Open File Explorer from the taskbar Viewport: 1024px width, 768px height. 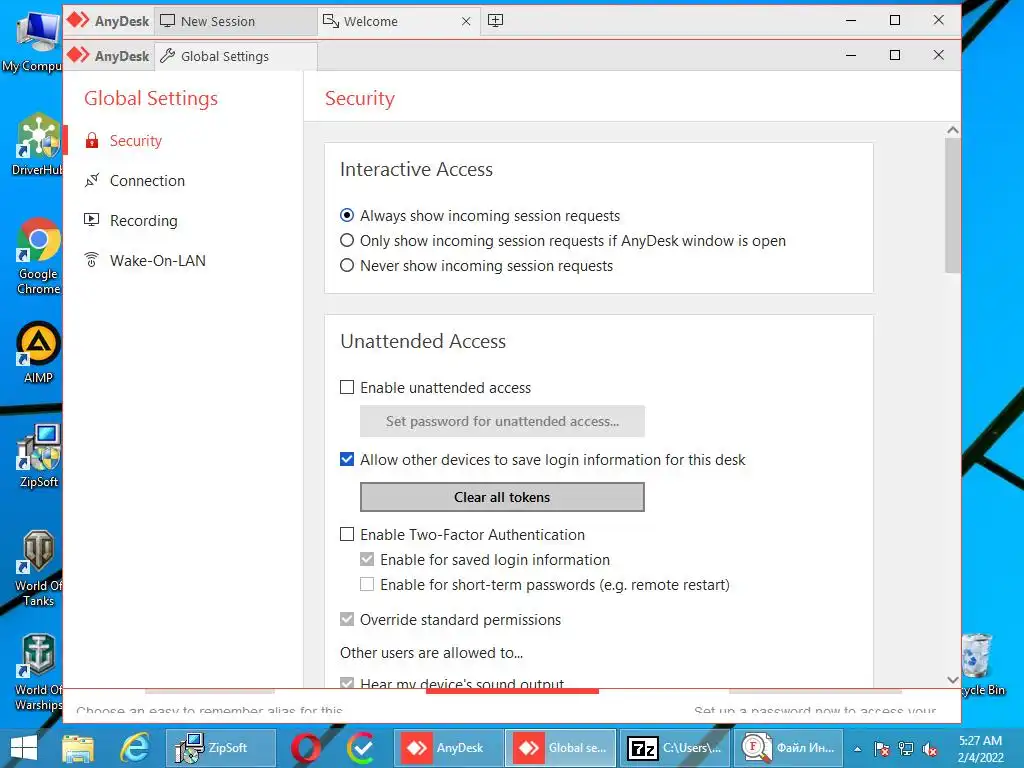point(78,748)
